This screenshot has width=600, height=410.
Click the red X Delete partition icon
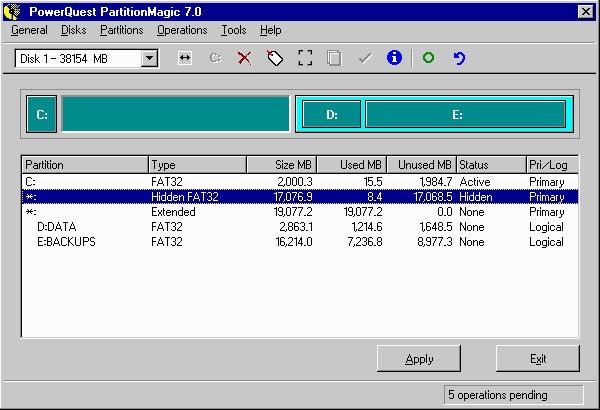coord(244,59)
